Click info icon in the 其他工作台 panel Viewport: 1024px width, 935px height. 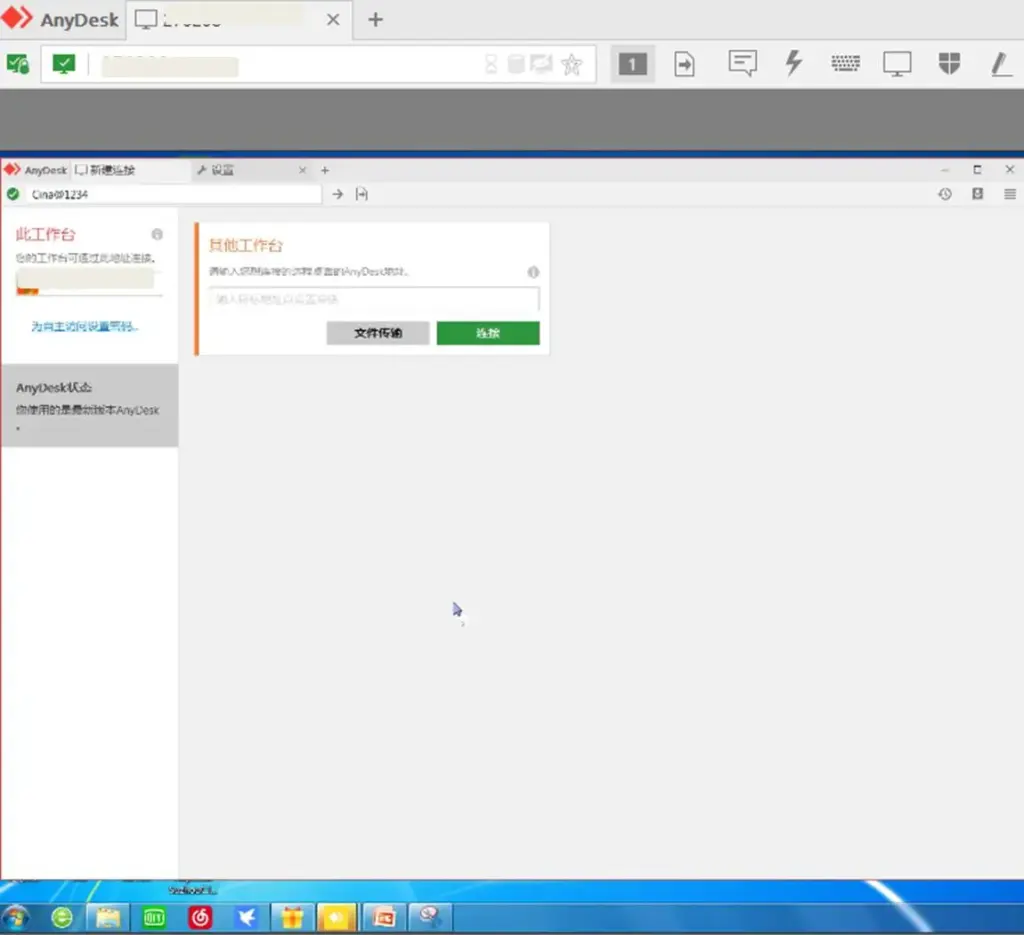pyautogui.click(x=534, y=272)
